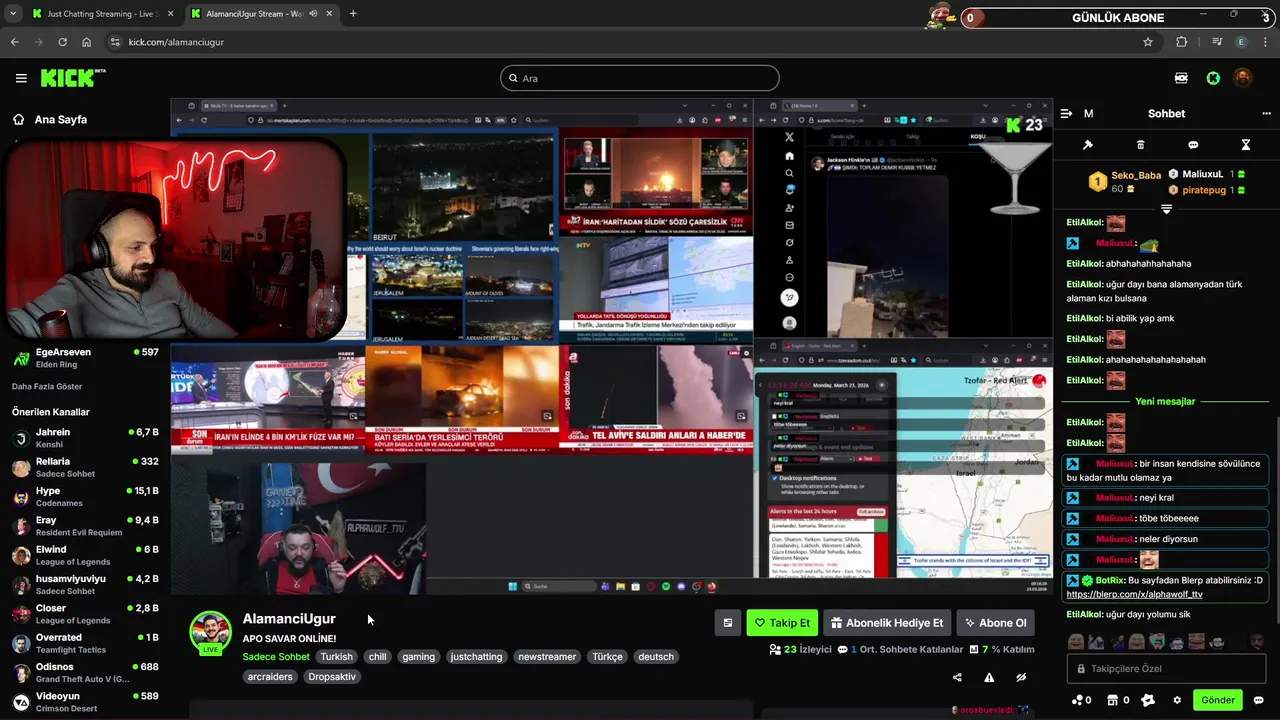Open Eray channel playing Resident Evil Requiem
Image resolution: width=1280 pixels, height=720 pixels.
click(x=85, y=526)
